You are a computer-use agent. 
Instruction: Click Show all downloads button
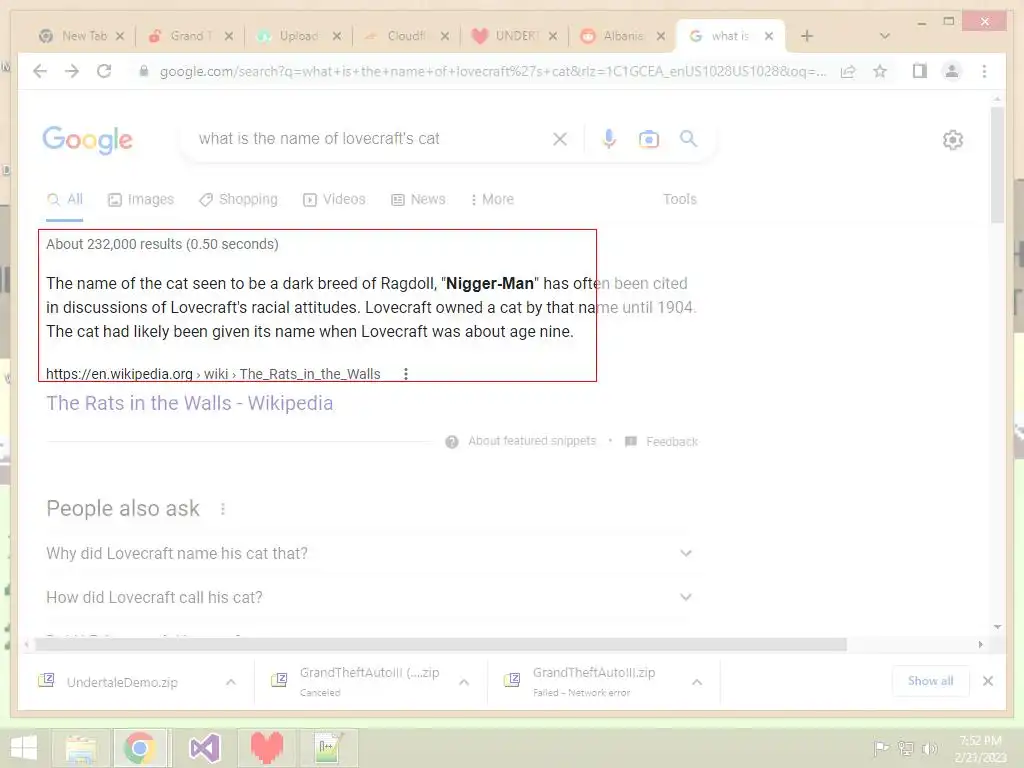(931, 681)
